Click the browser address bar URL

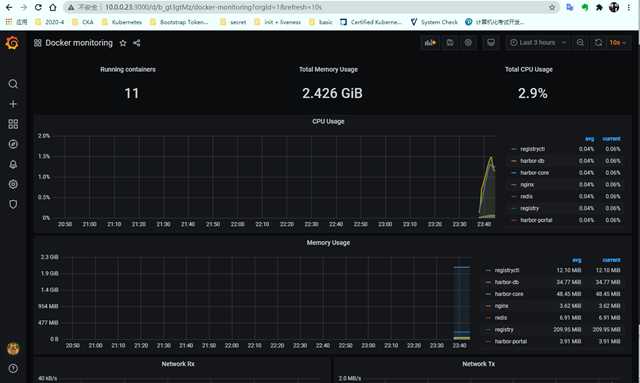213,7
